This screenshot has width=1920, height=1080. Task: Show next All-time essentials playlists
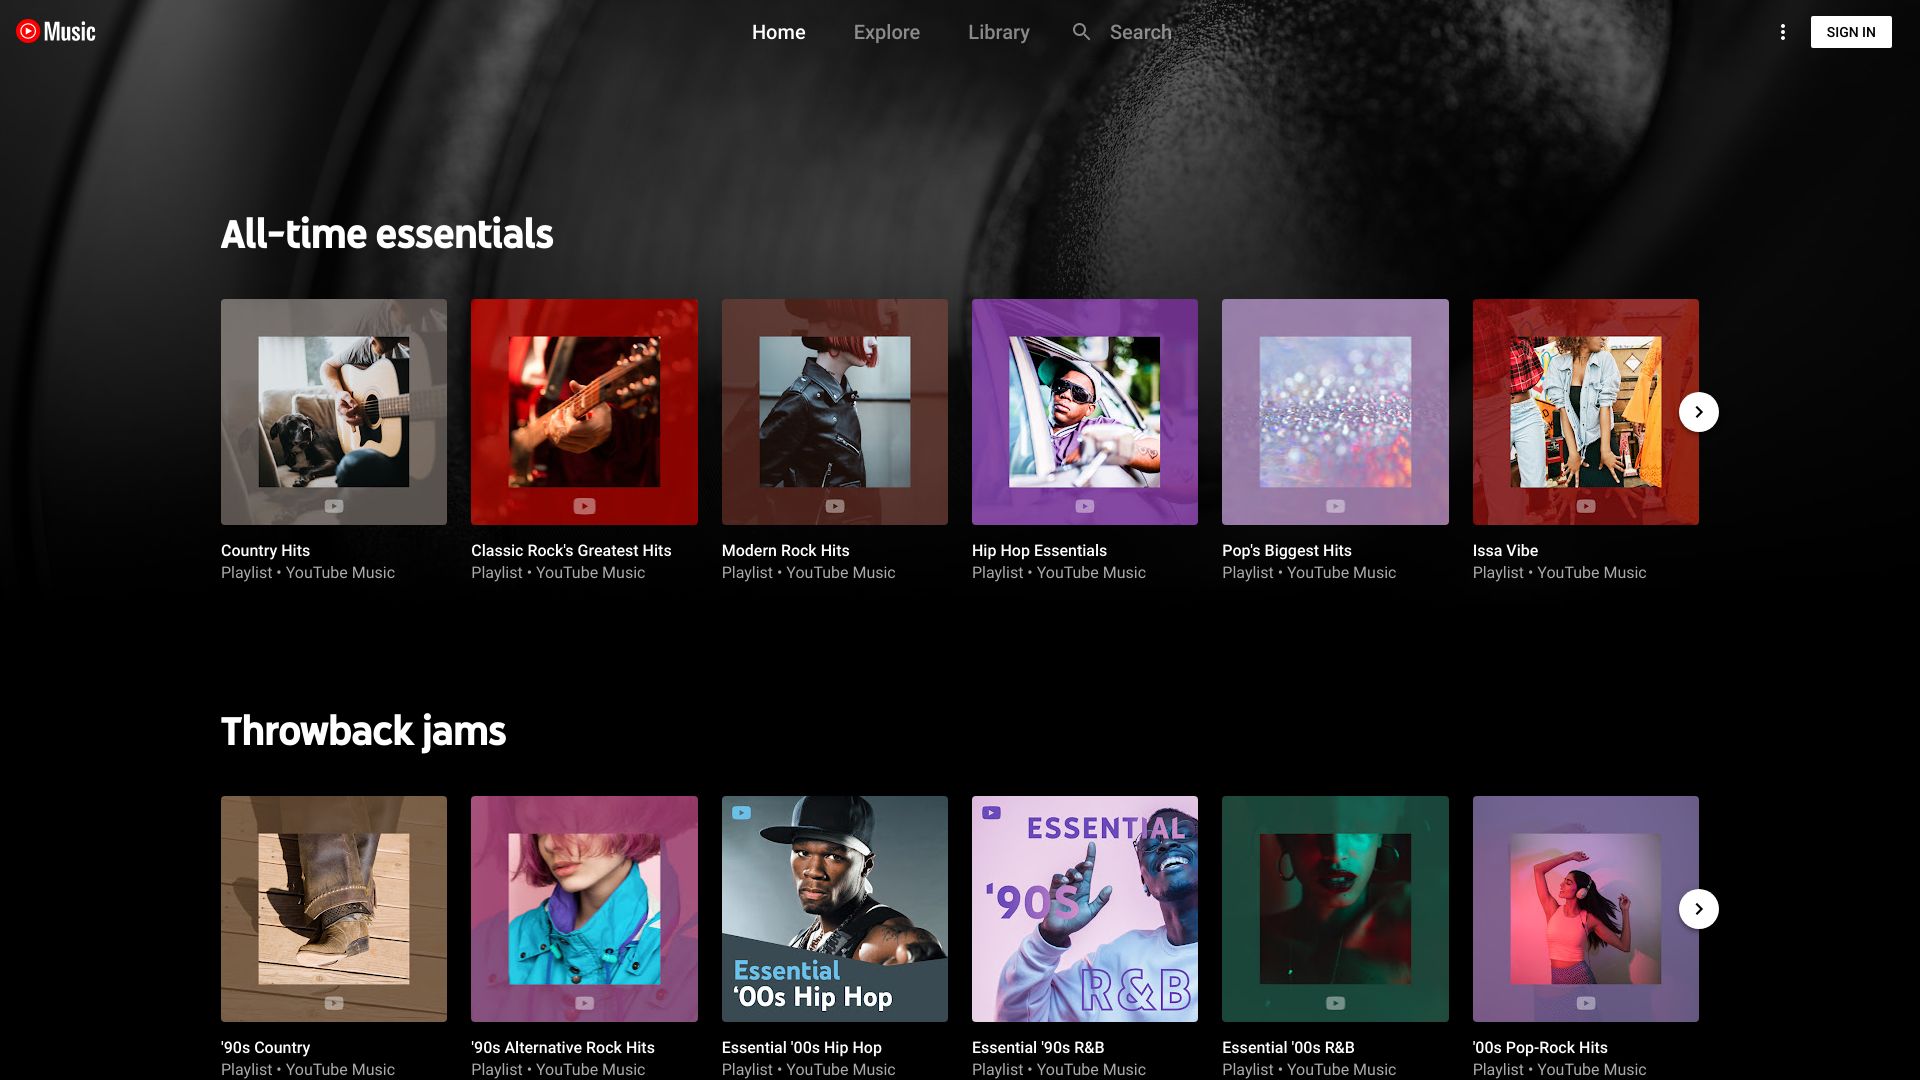coord(1698,412)
